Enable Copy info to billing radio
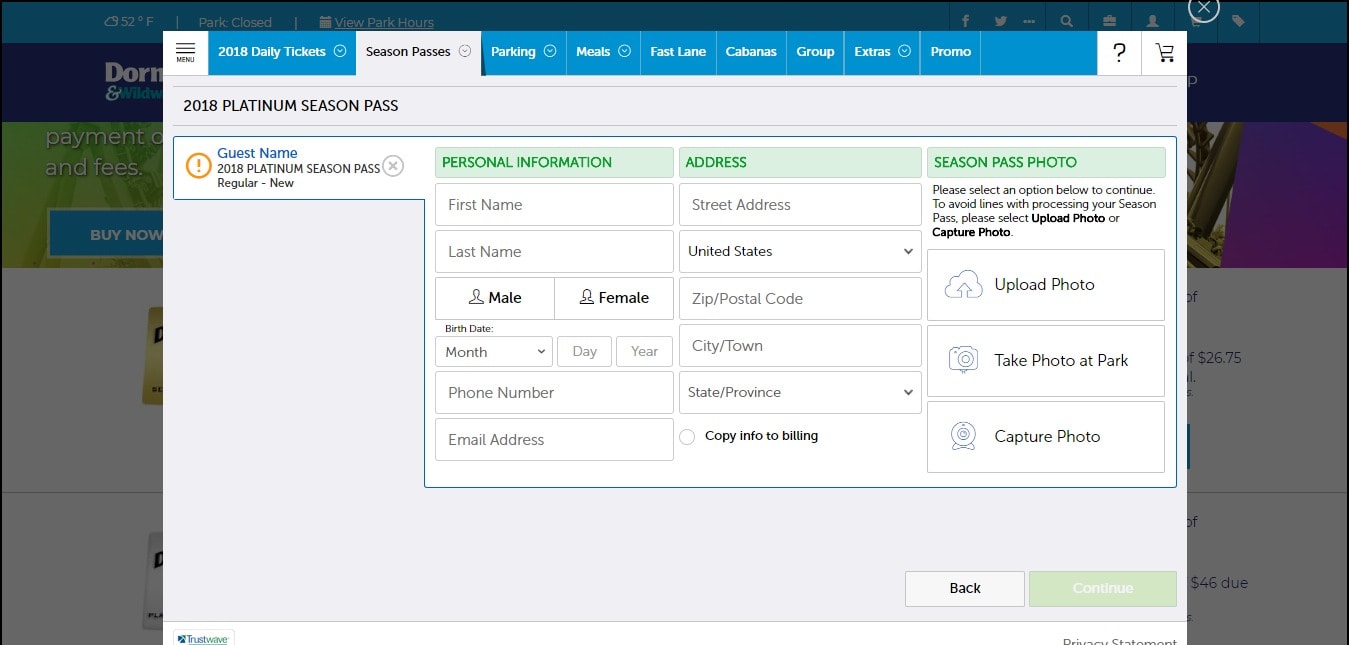 pyautogui.click(x=687, y=436)
